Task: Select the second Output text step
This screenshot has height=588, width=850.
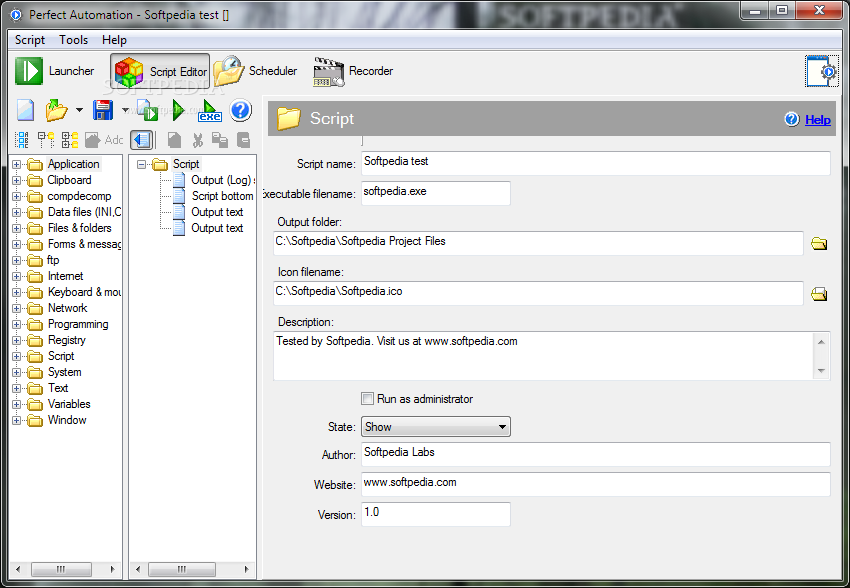Action: click(217, 228)
